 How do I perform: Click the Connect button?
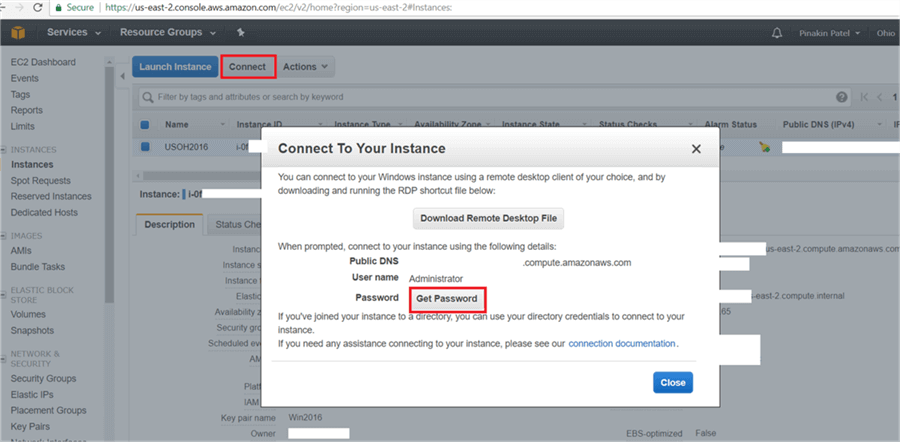click(x=247, y=67)
